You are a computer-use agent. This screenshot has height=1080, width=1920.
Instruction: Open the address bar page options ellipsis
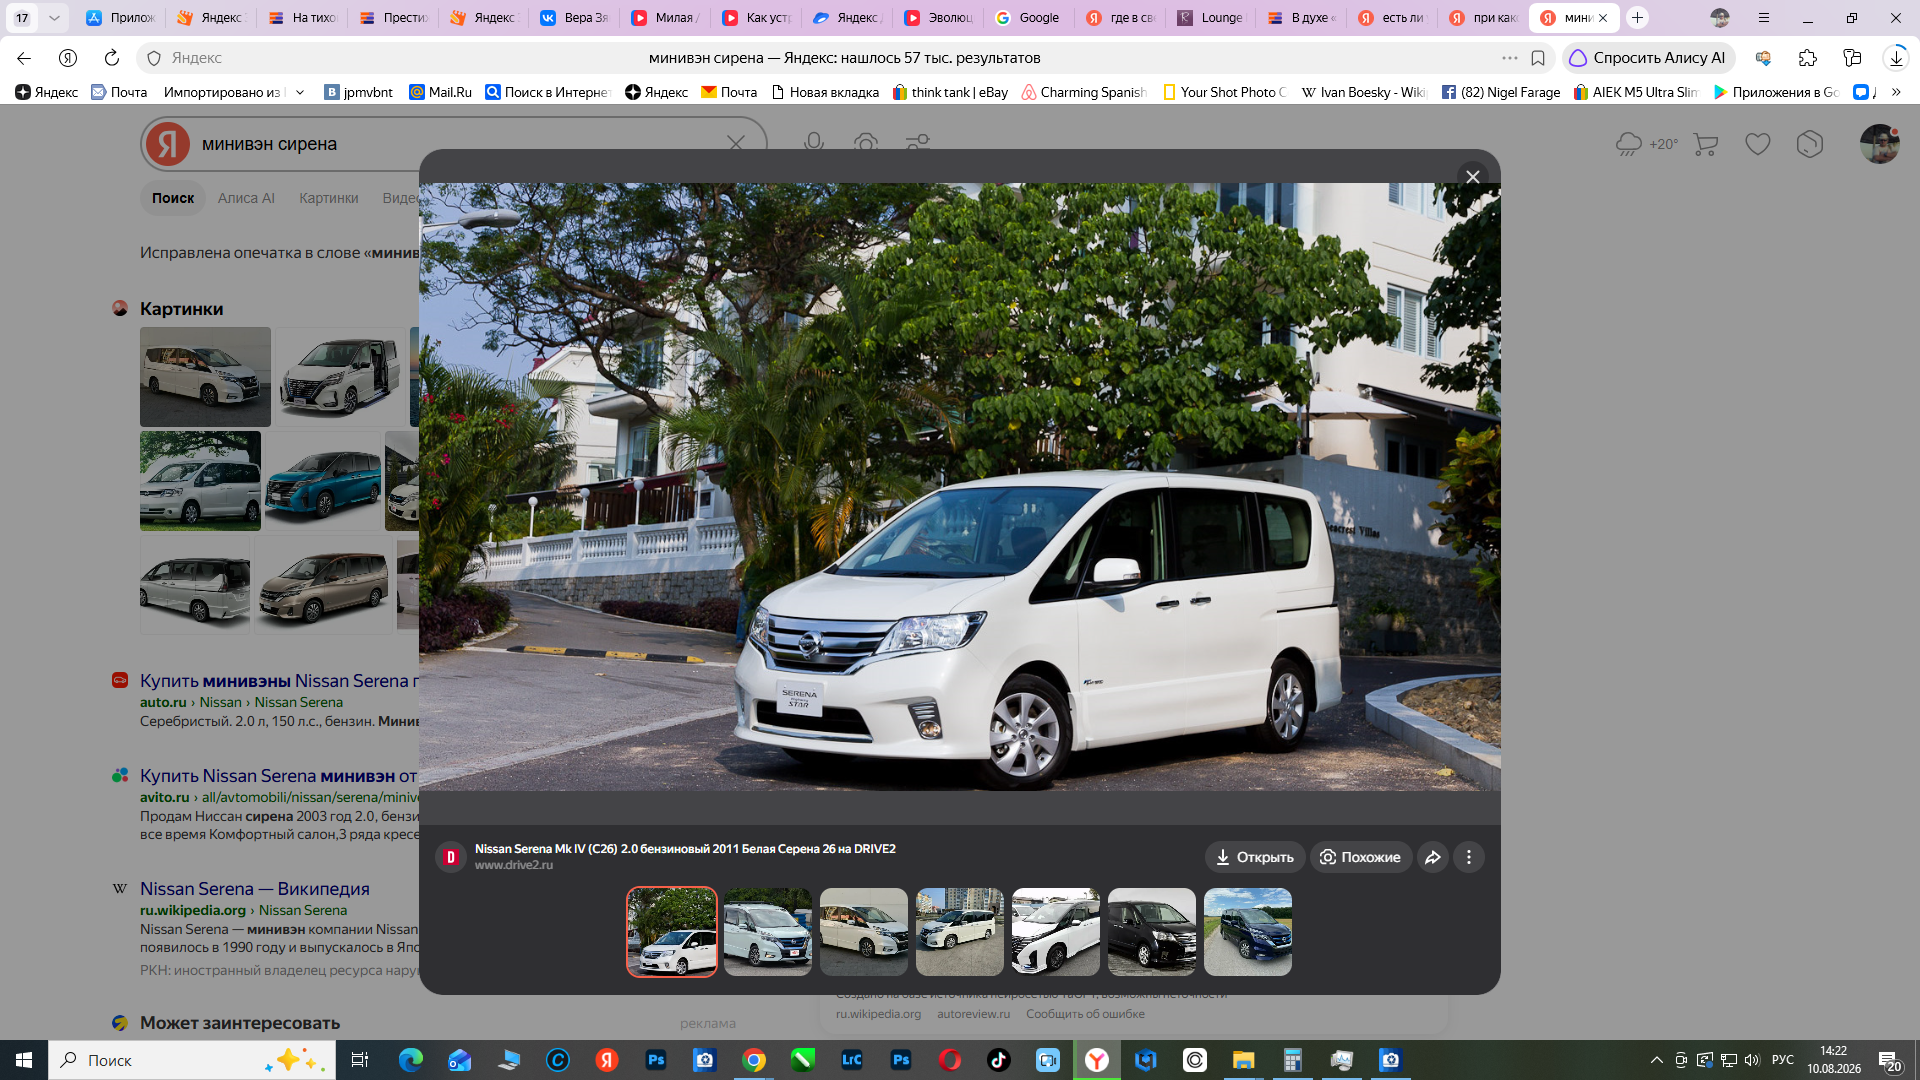pos(1510,58)
